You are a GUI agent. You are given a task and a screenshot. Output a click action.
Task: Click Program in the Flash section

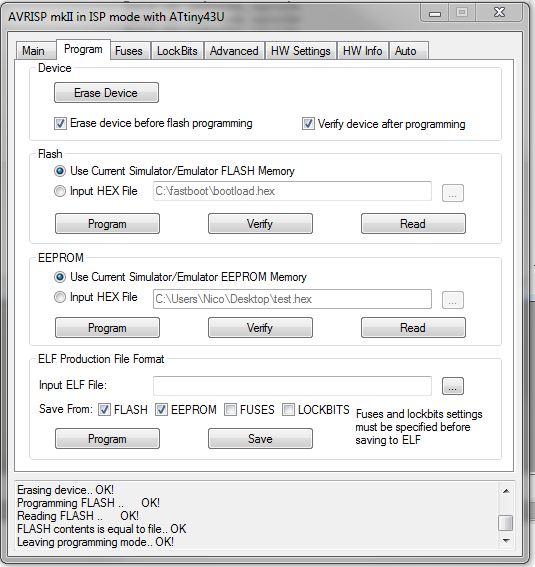pos(107,224)
